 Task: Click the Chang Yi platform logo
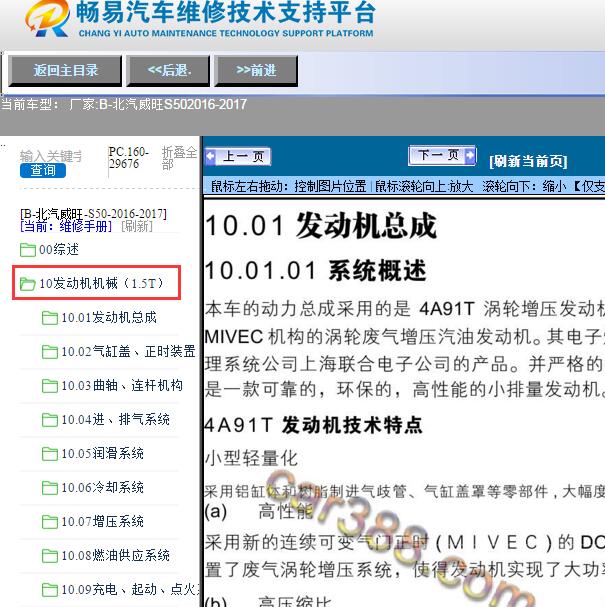pos(47,19)
